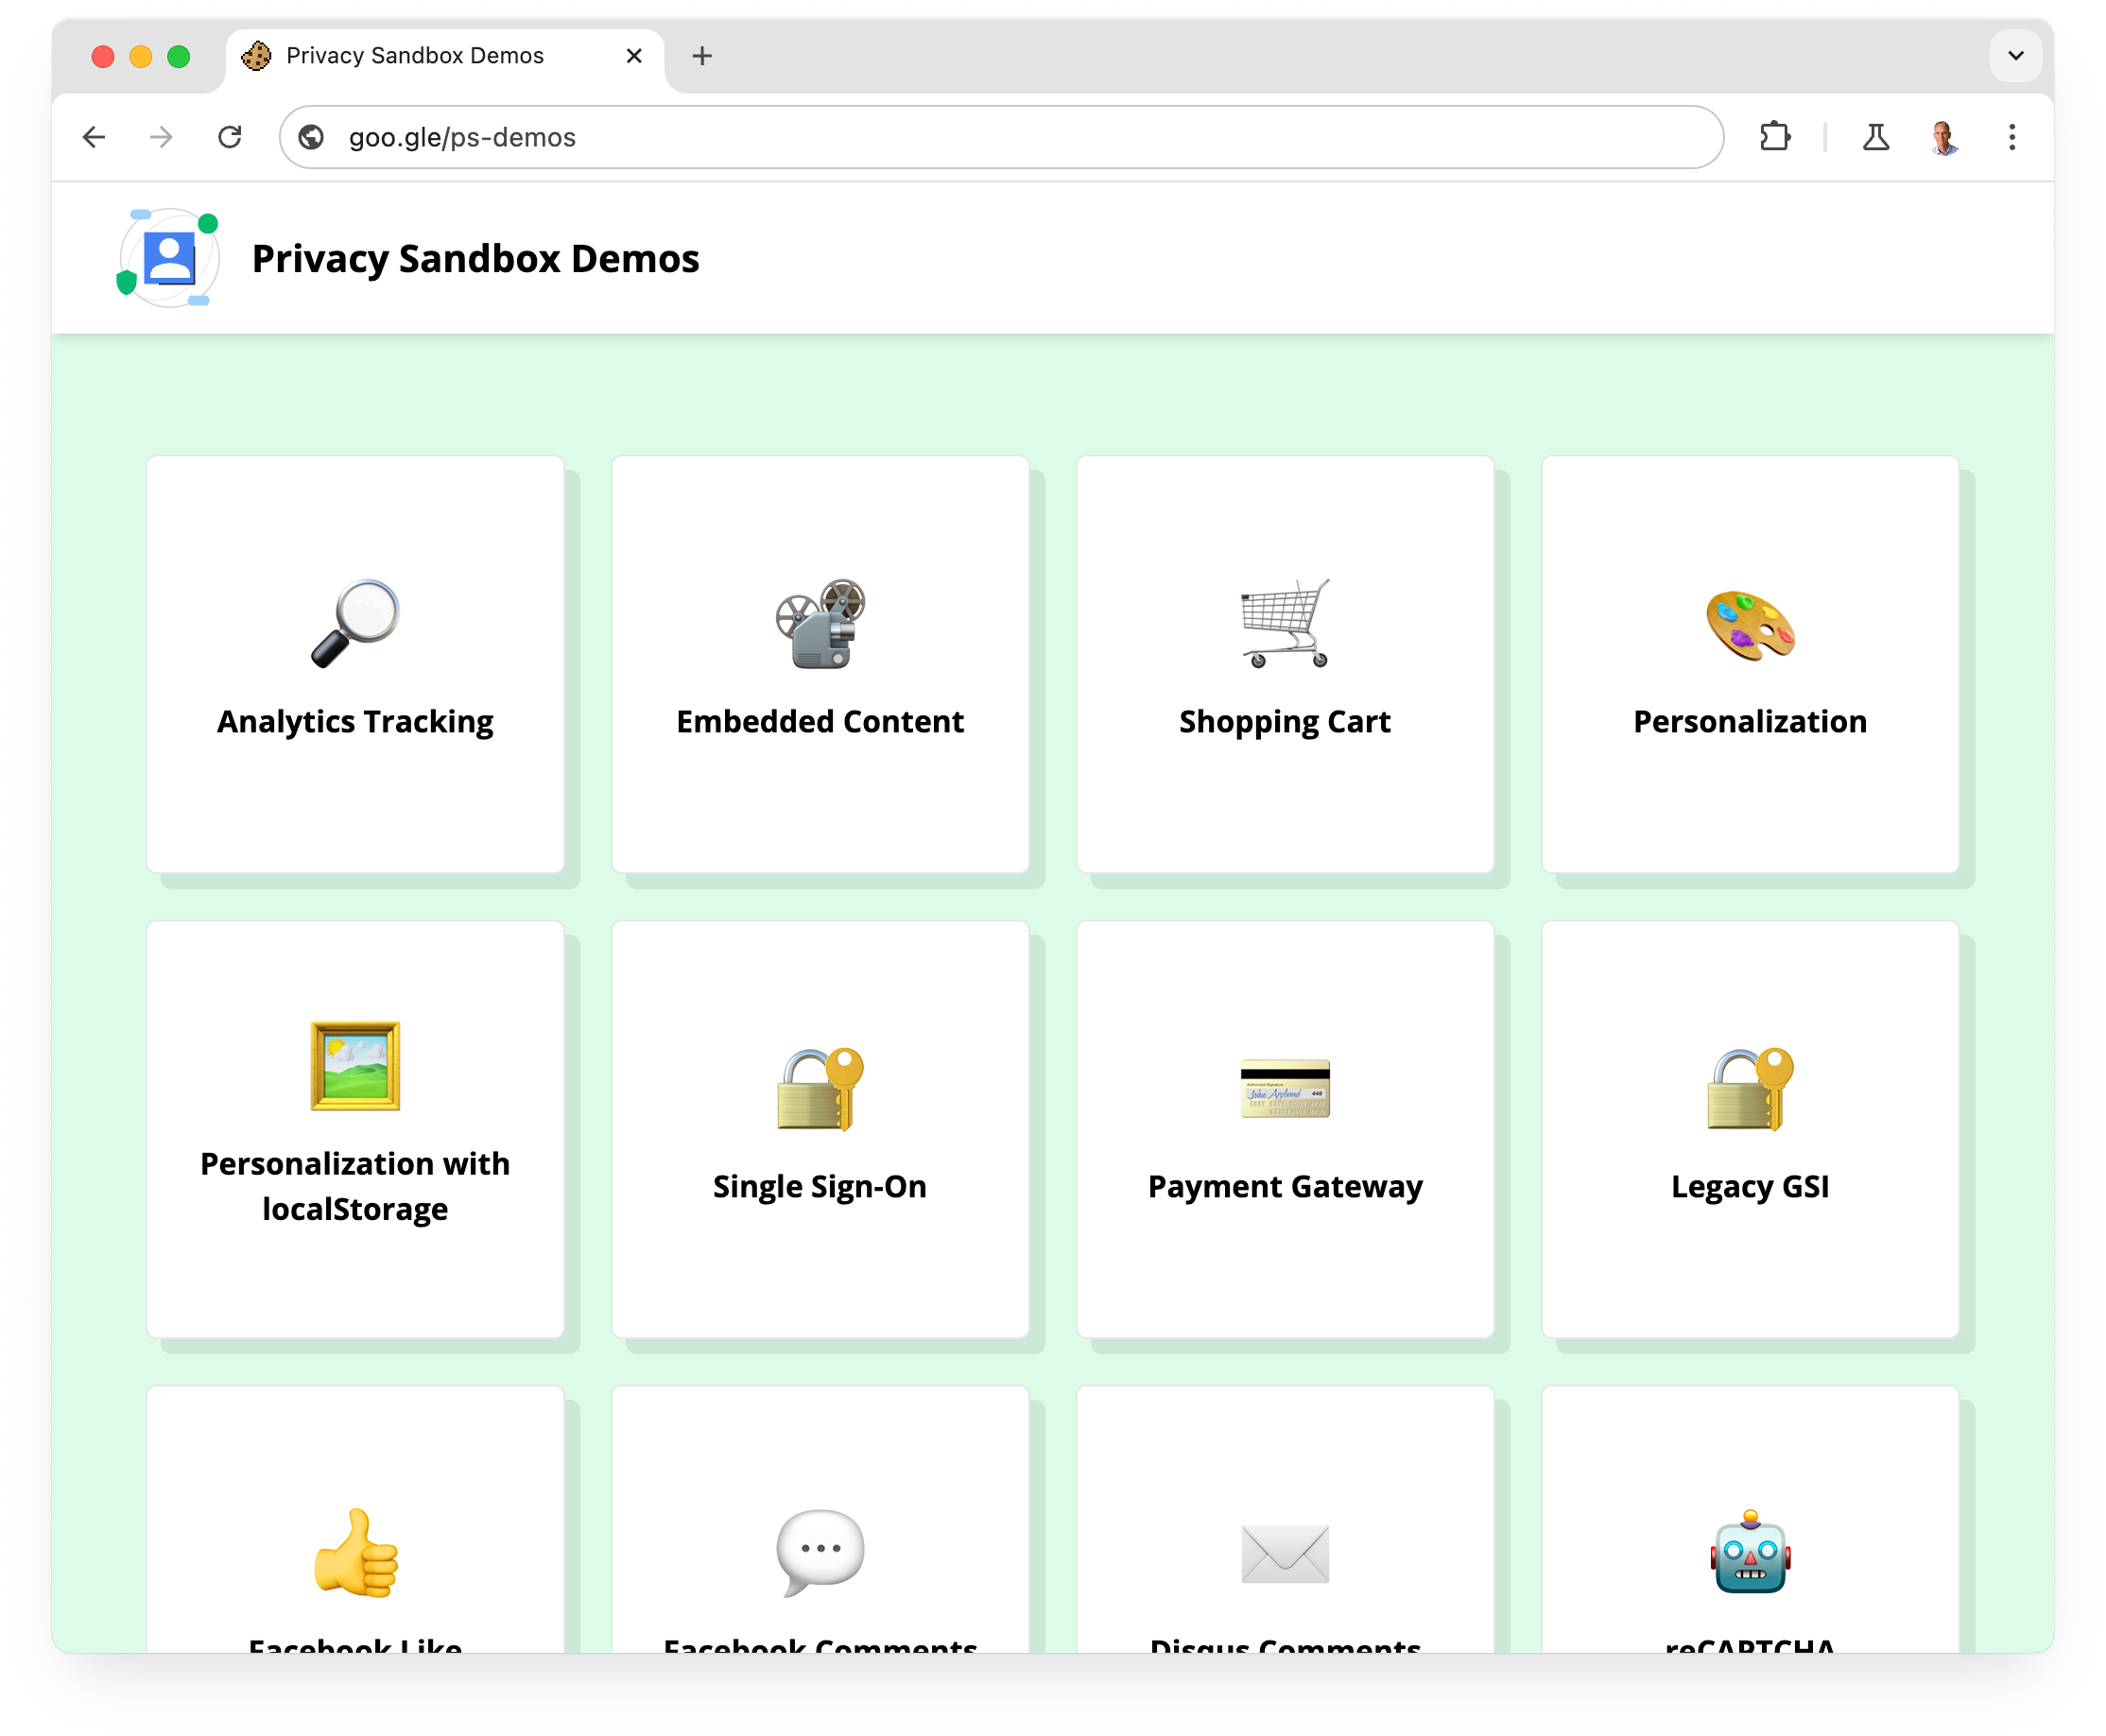Click the Chrome profile avatar icon
This screenshot has width=2106, height=1736.
coord(1947,138)
